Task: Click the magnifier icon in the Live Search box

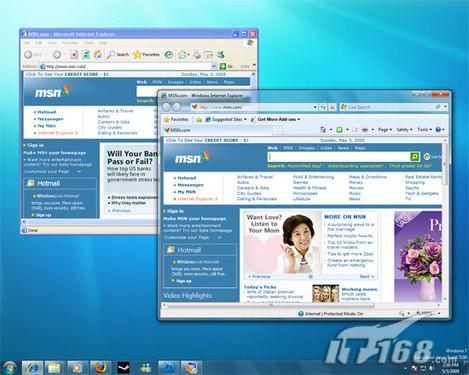Action: coord(438,107)
